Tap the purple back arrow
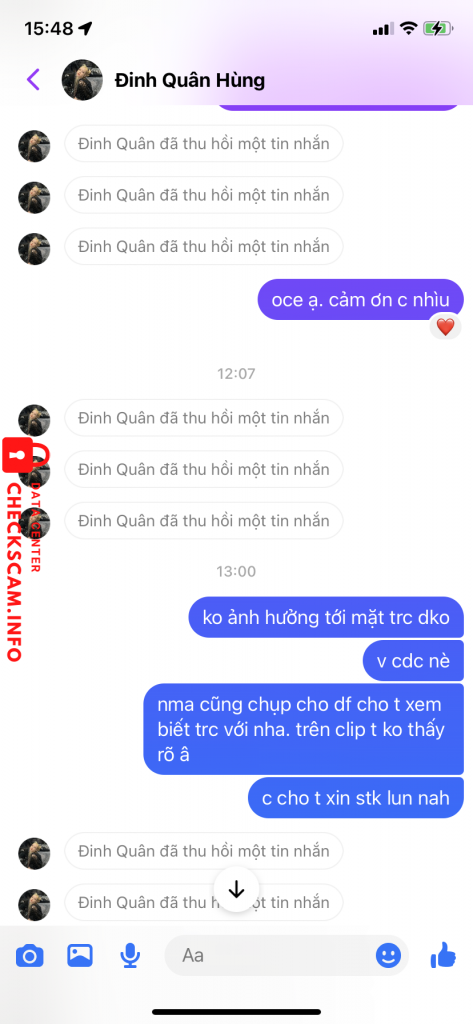The image size is (473, 1024). [x=33, y=80]
